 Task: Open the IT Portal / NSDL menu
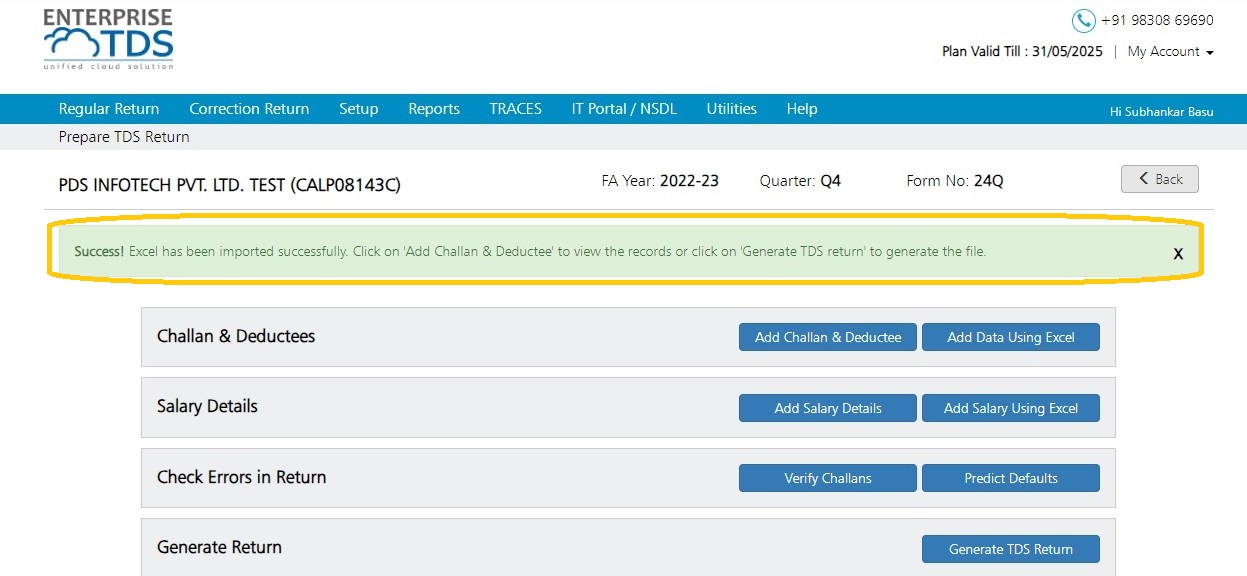[x=624, y=109]
